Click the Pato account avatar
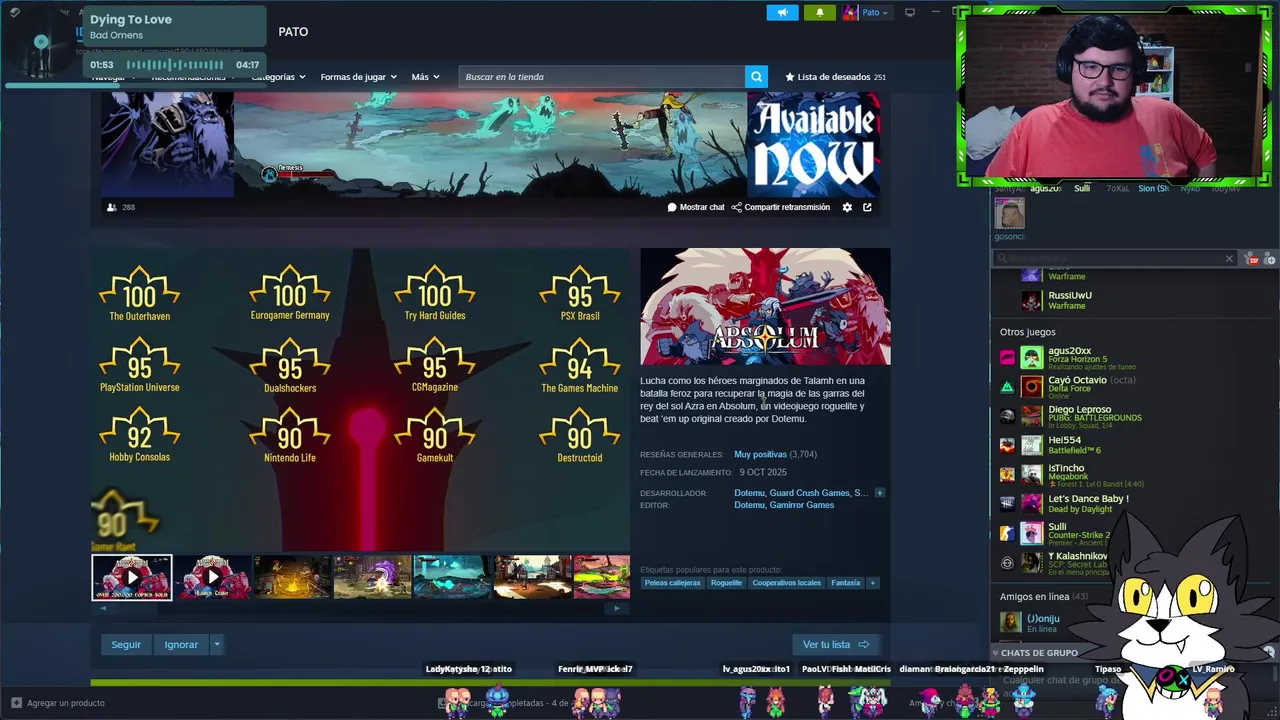The height and width of the screenshot is (720, 1280). (x=850, y=12)
